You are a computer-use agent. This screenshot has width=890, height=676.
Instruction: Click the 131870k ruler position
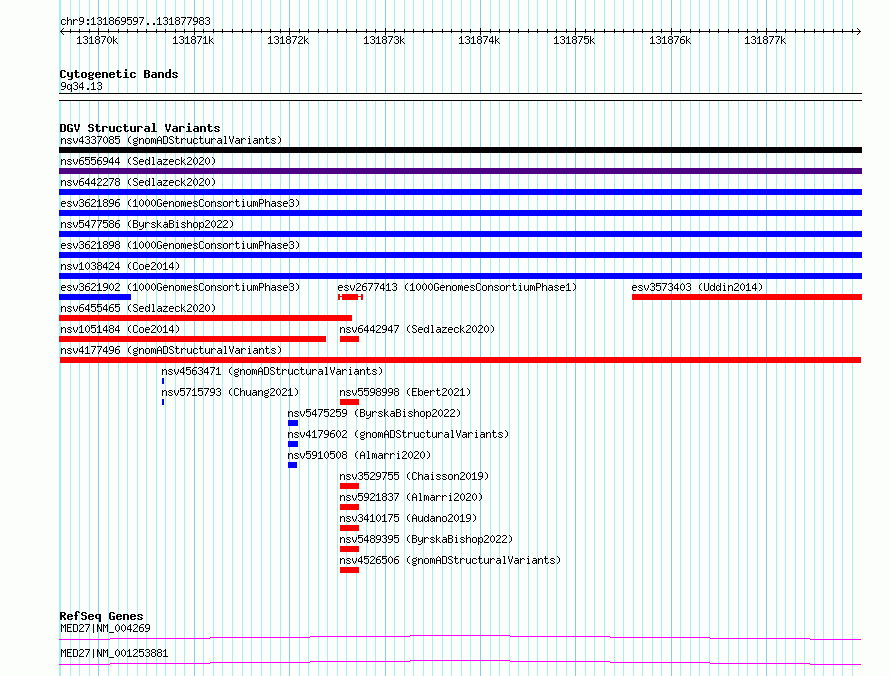[97, 40]
